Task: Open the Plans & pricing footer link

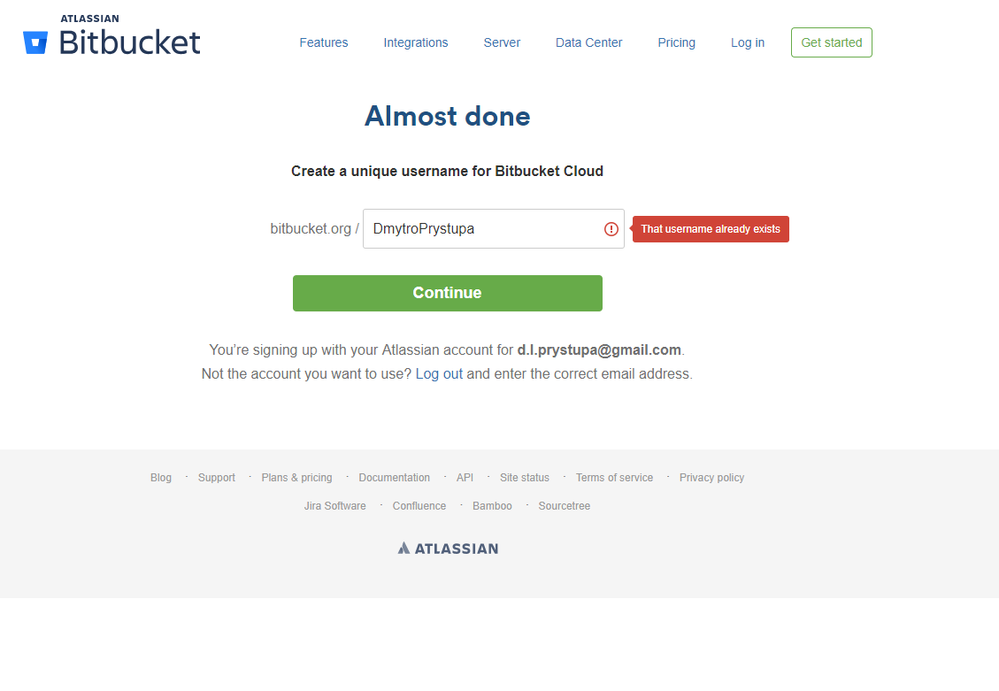Action: 297,478
